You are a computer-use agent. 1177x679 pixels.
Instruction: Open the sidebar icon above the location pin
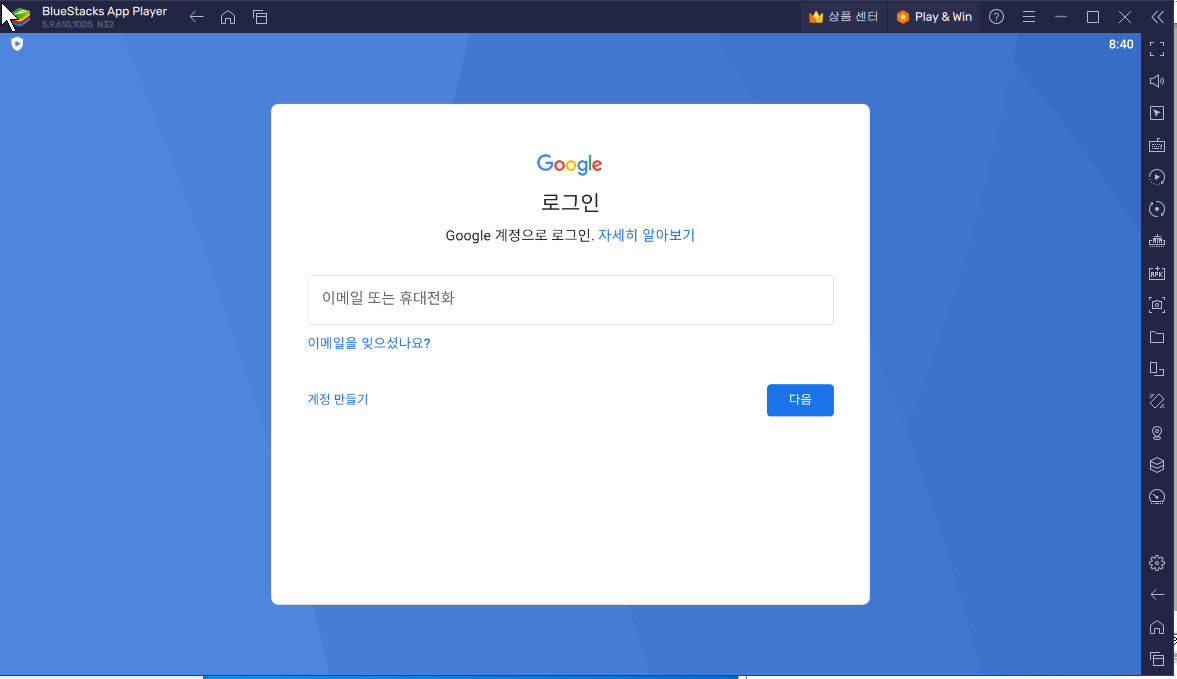(1157, 401)
